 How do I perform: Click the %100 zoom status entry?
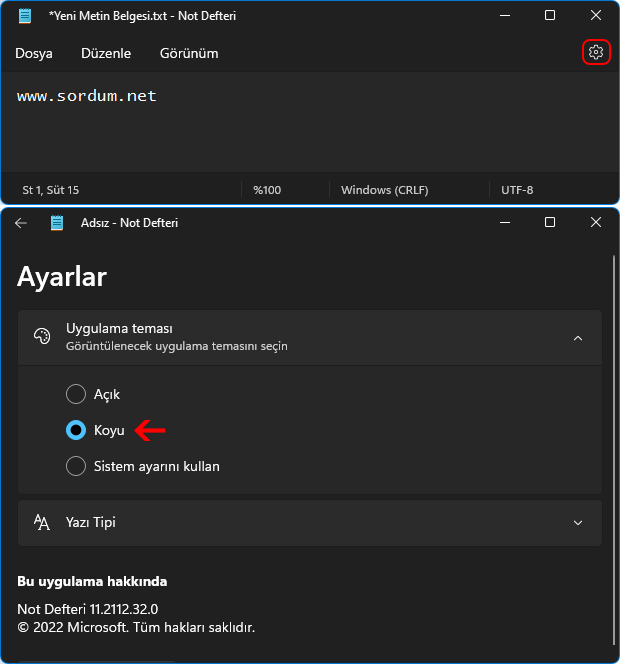pos(267,190)
